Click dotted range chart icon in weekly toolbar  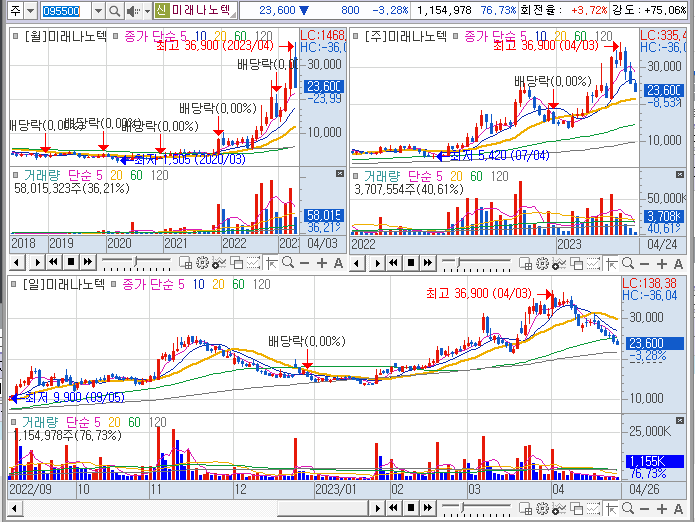(593, 264)
